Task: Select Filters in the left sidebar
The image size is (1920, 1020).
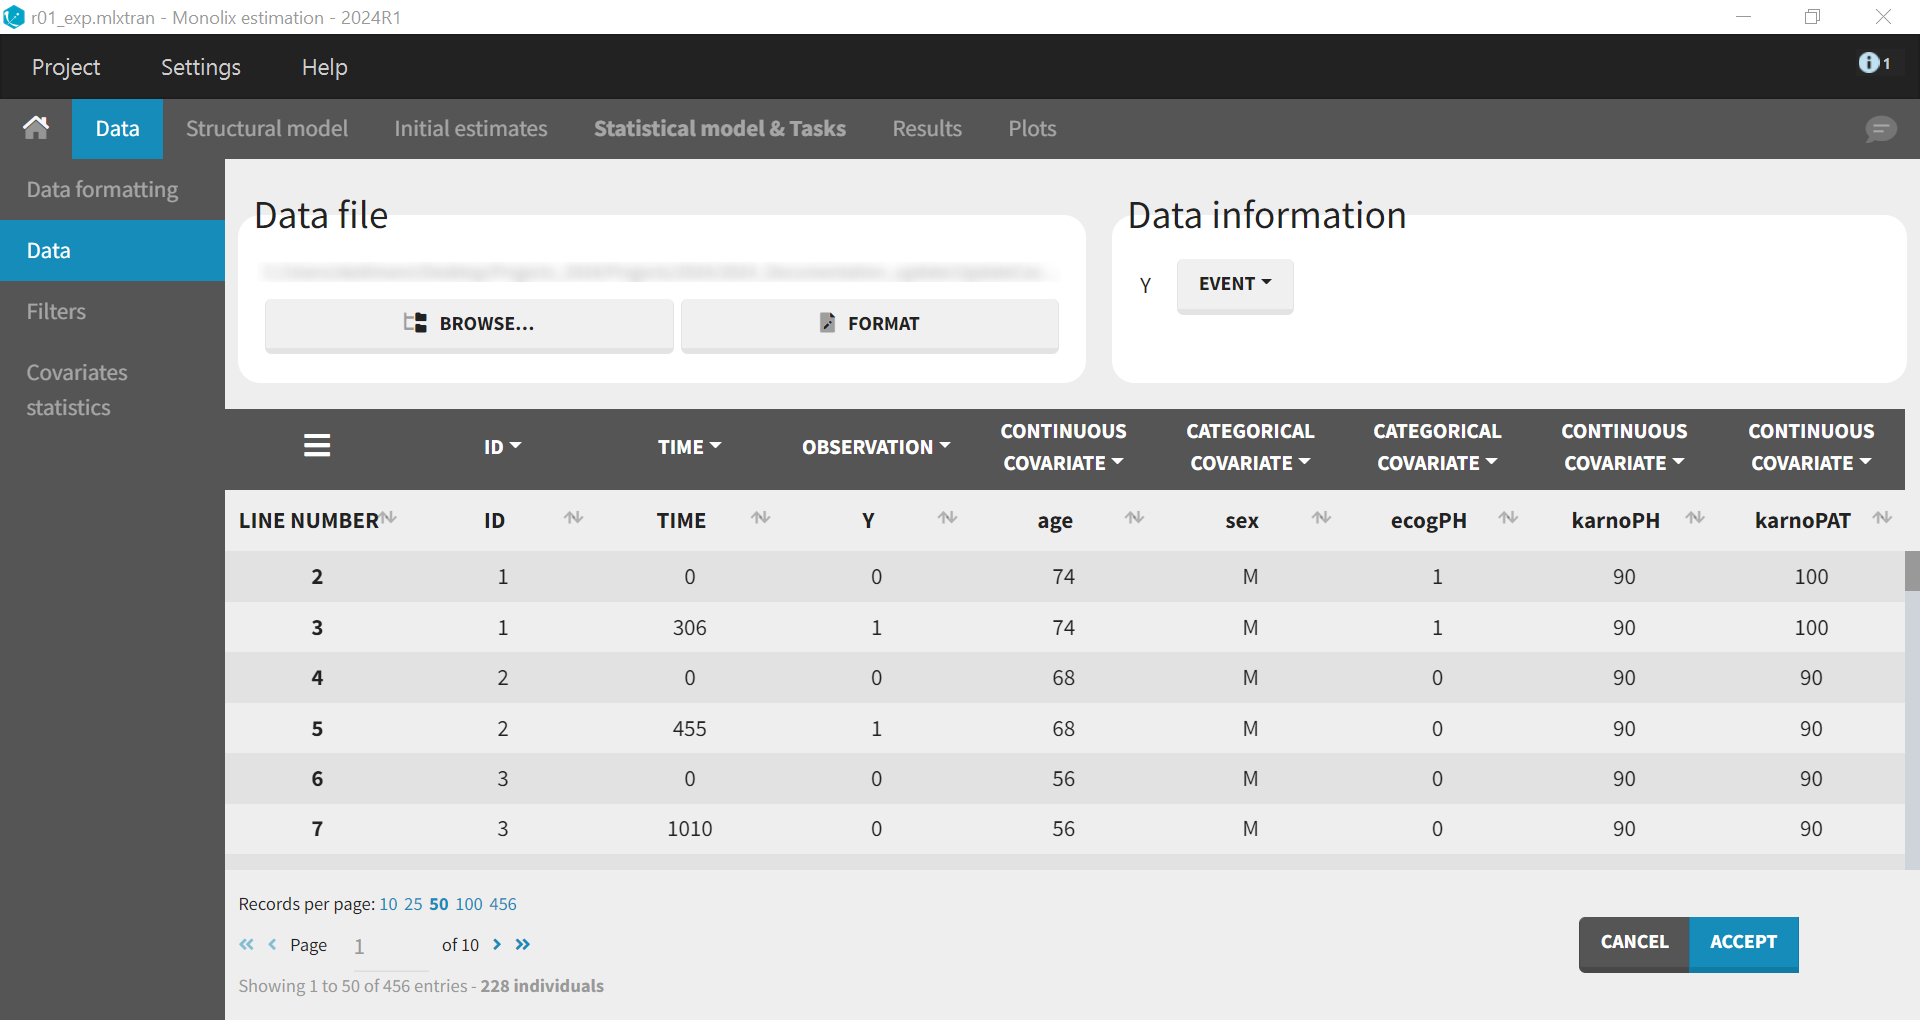Action: 56,311
